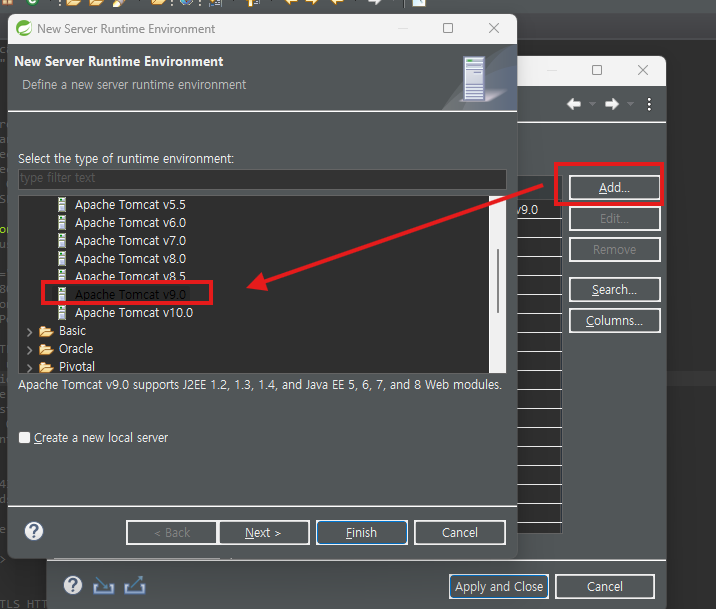Select Apache Tomcat v9.0 runtime

pyautogui.click(x=130, y=294)
